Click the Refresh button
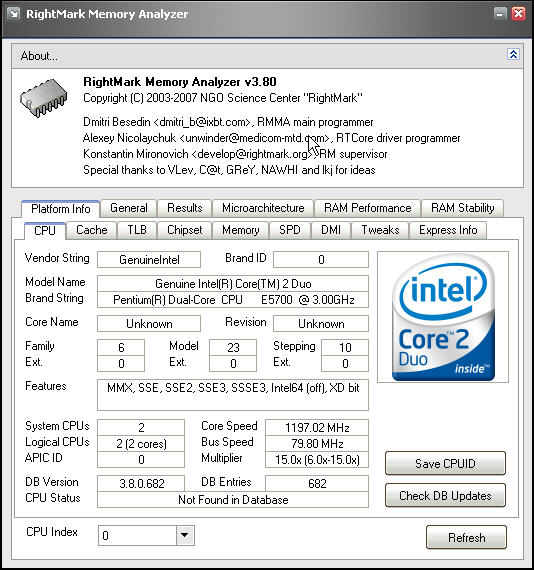This screenshot has width=534, height=570. click(466, 537)
